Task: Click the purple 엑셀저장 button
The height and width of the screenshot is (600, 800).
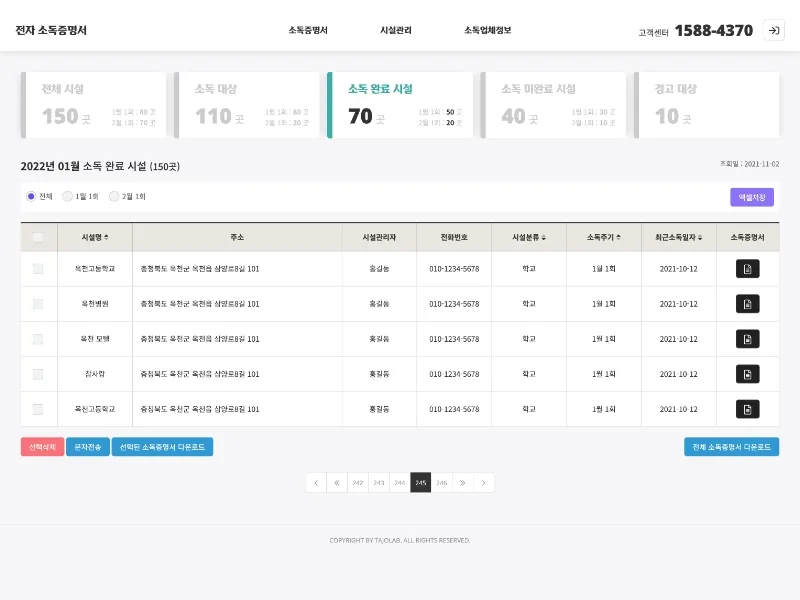Action: [752, 197]
